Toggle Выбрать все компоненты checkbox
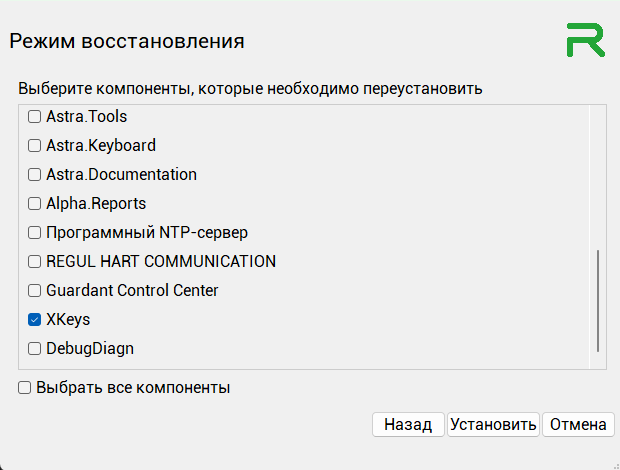This screenshot has height=470, width=620. tap(24, 387)
